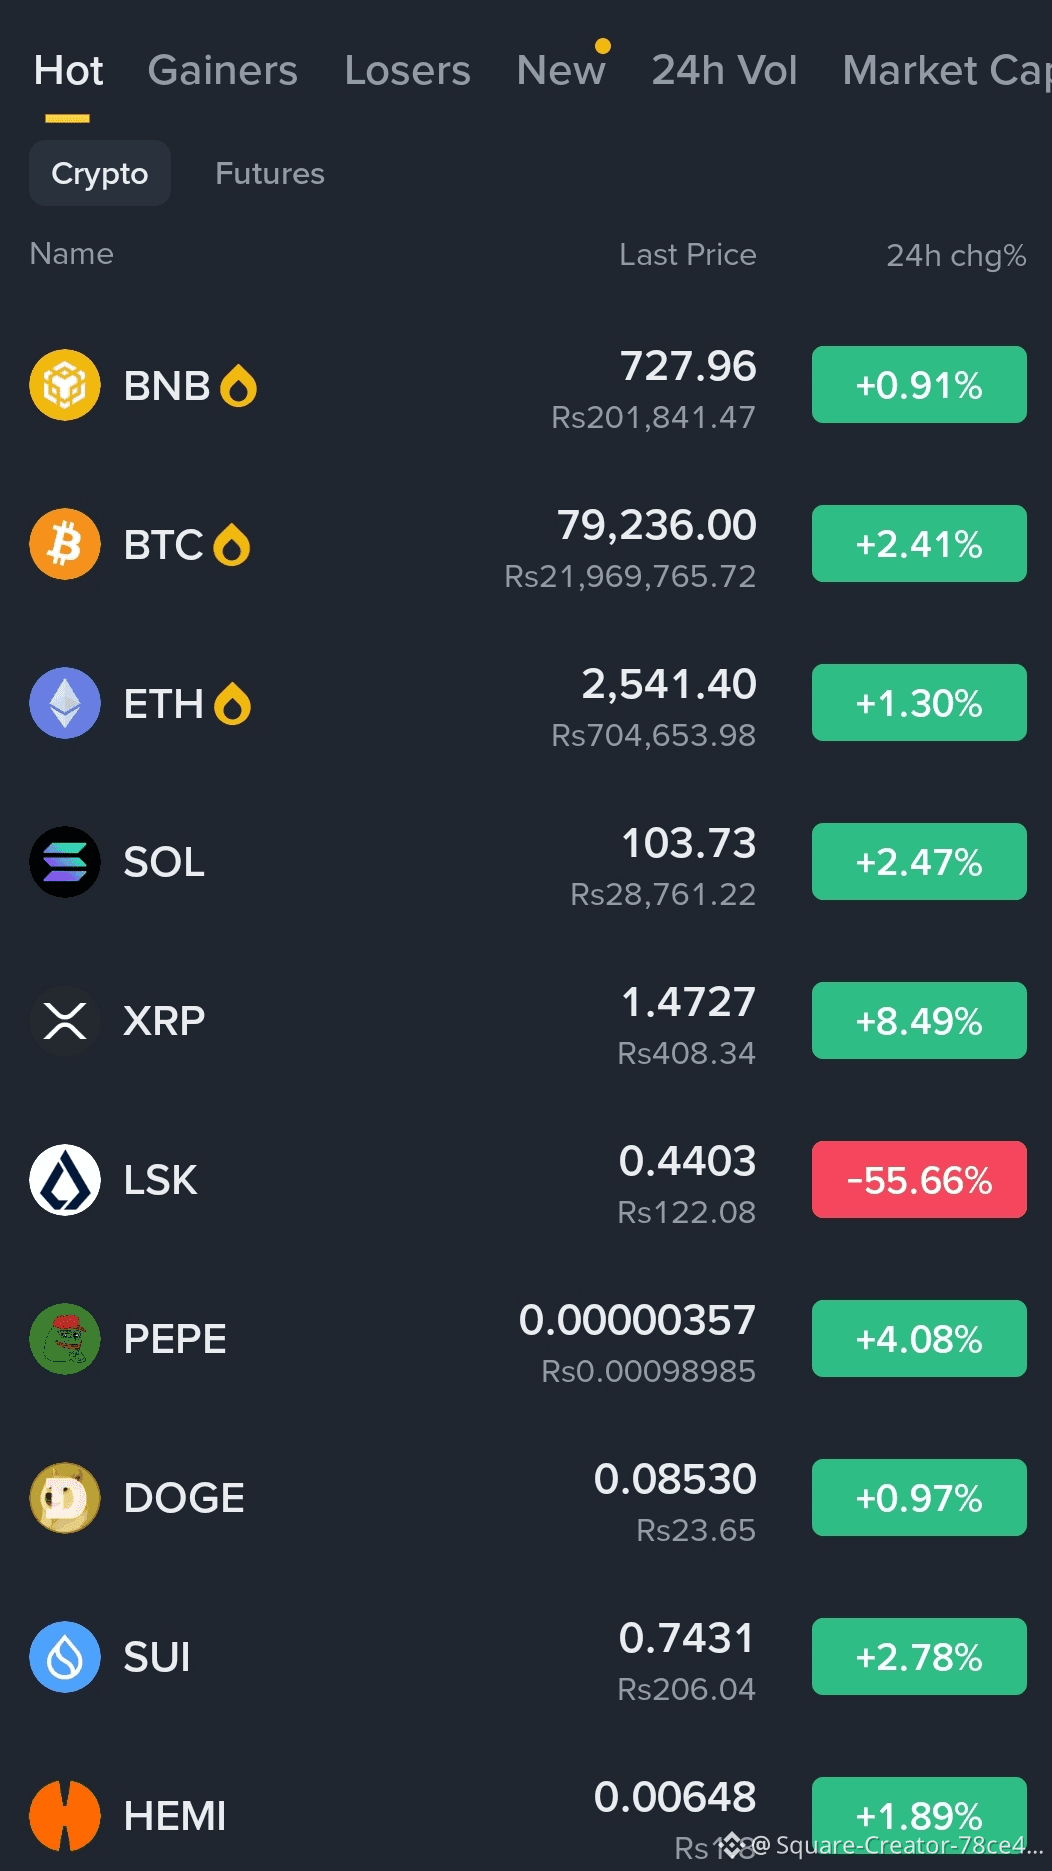Tap the Bitcoin logo icon
Image resolution: width=1052 pixels, height=1871 pixels.
tap(65, 544)
